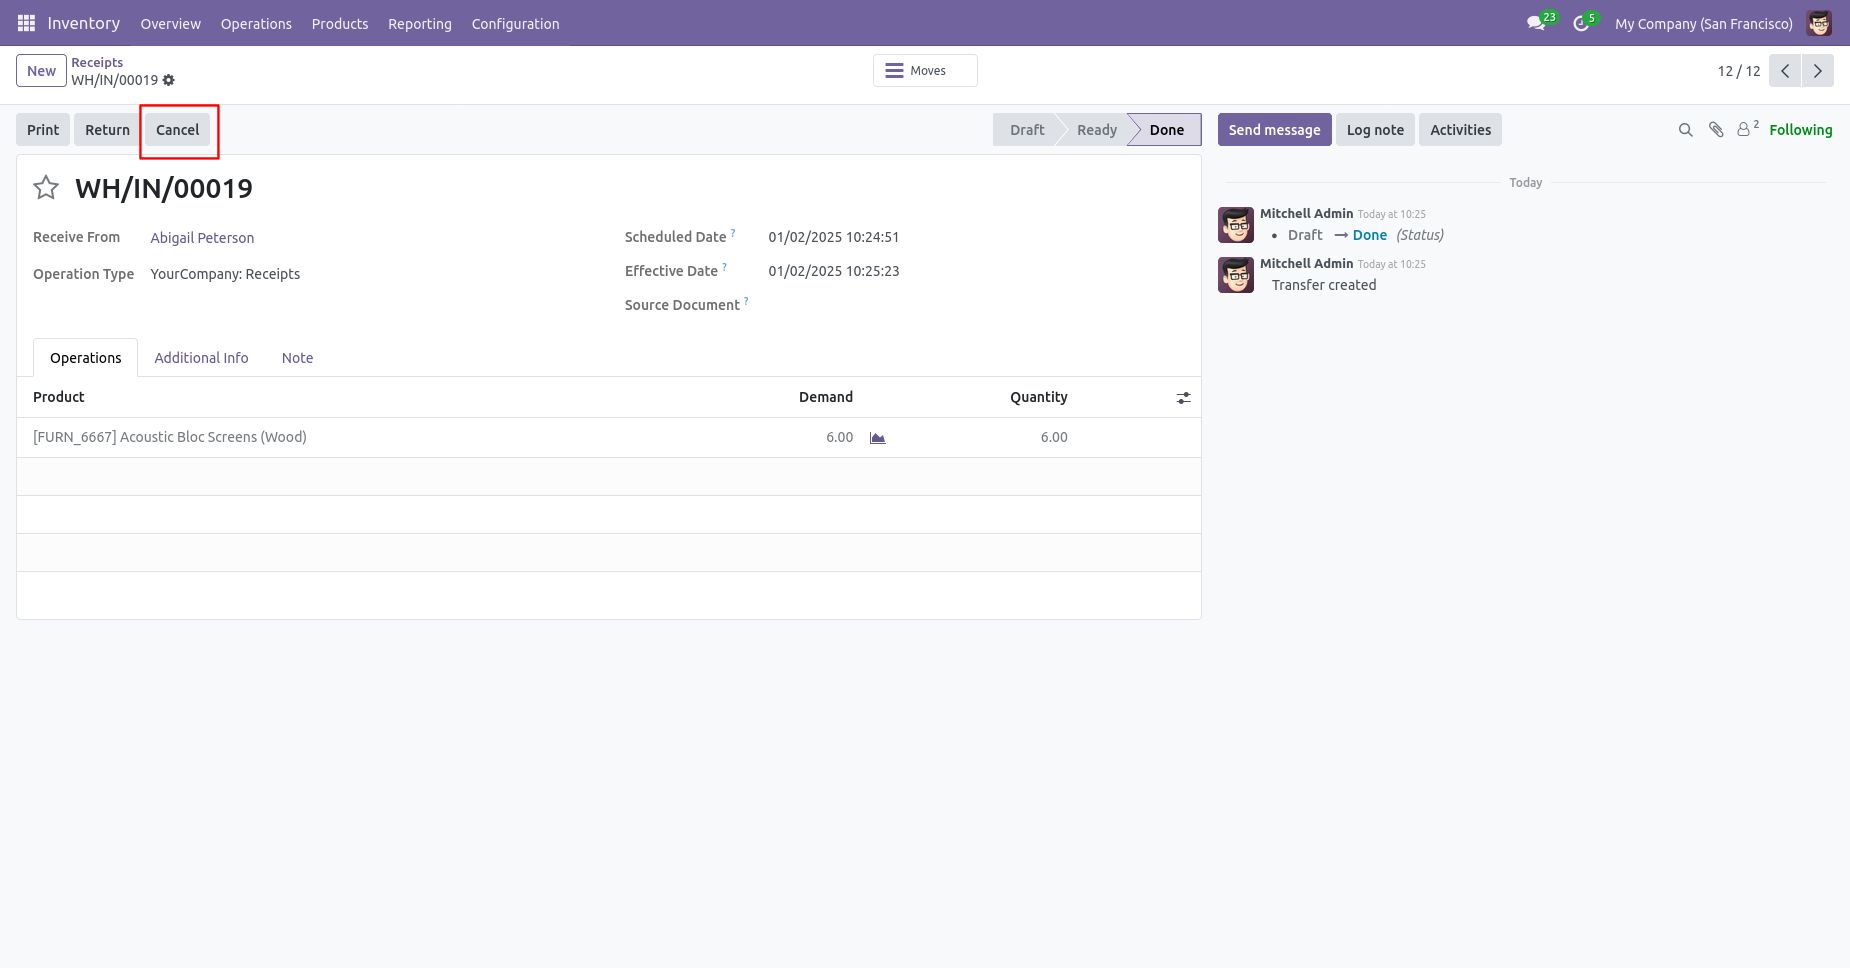Open the Operations menu in navbar
Screen dimensions: 1850x968
tap(256, 24)
